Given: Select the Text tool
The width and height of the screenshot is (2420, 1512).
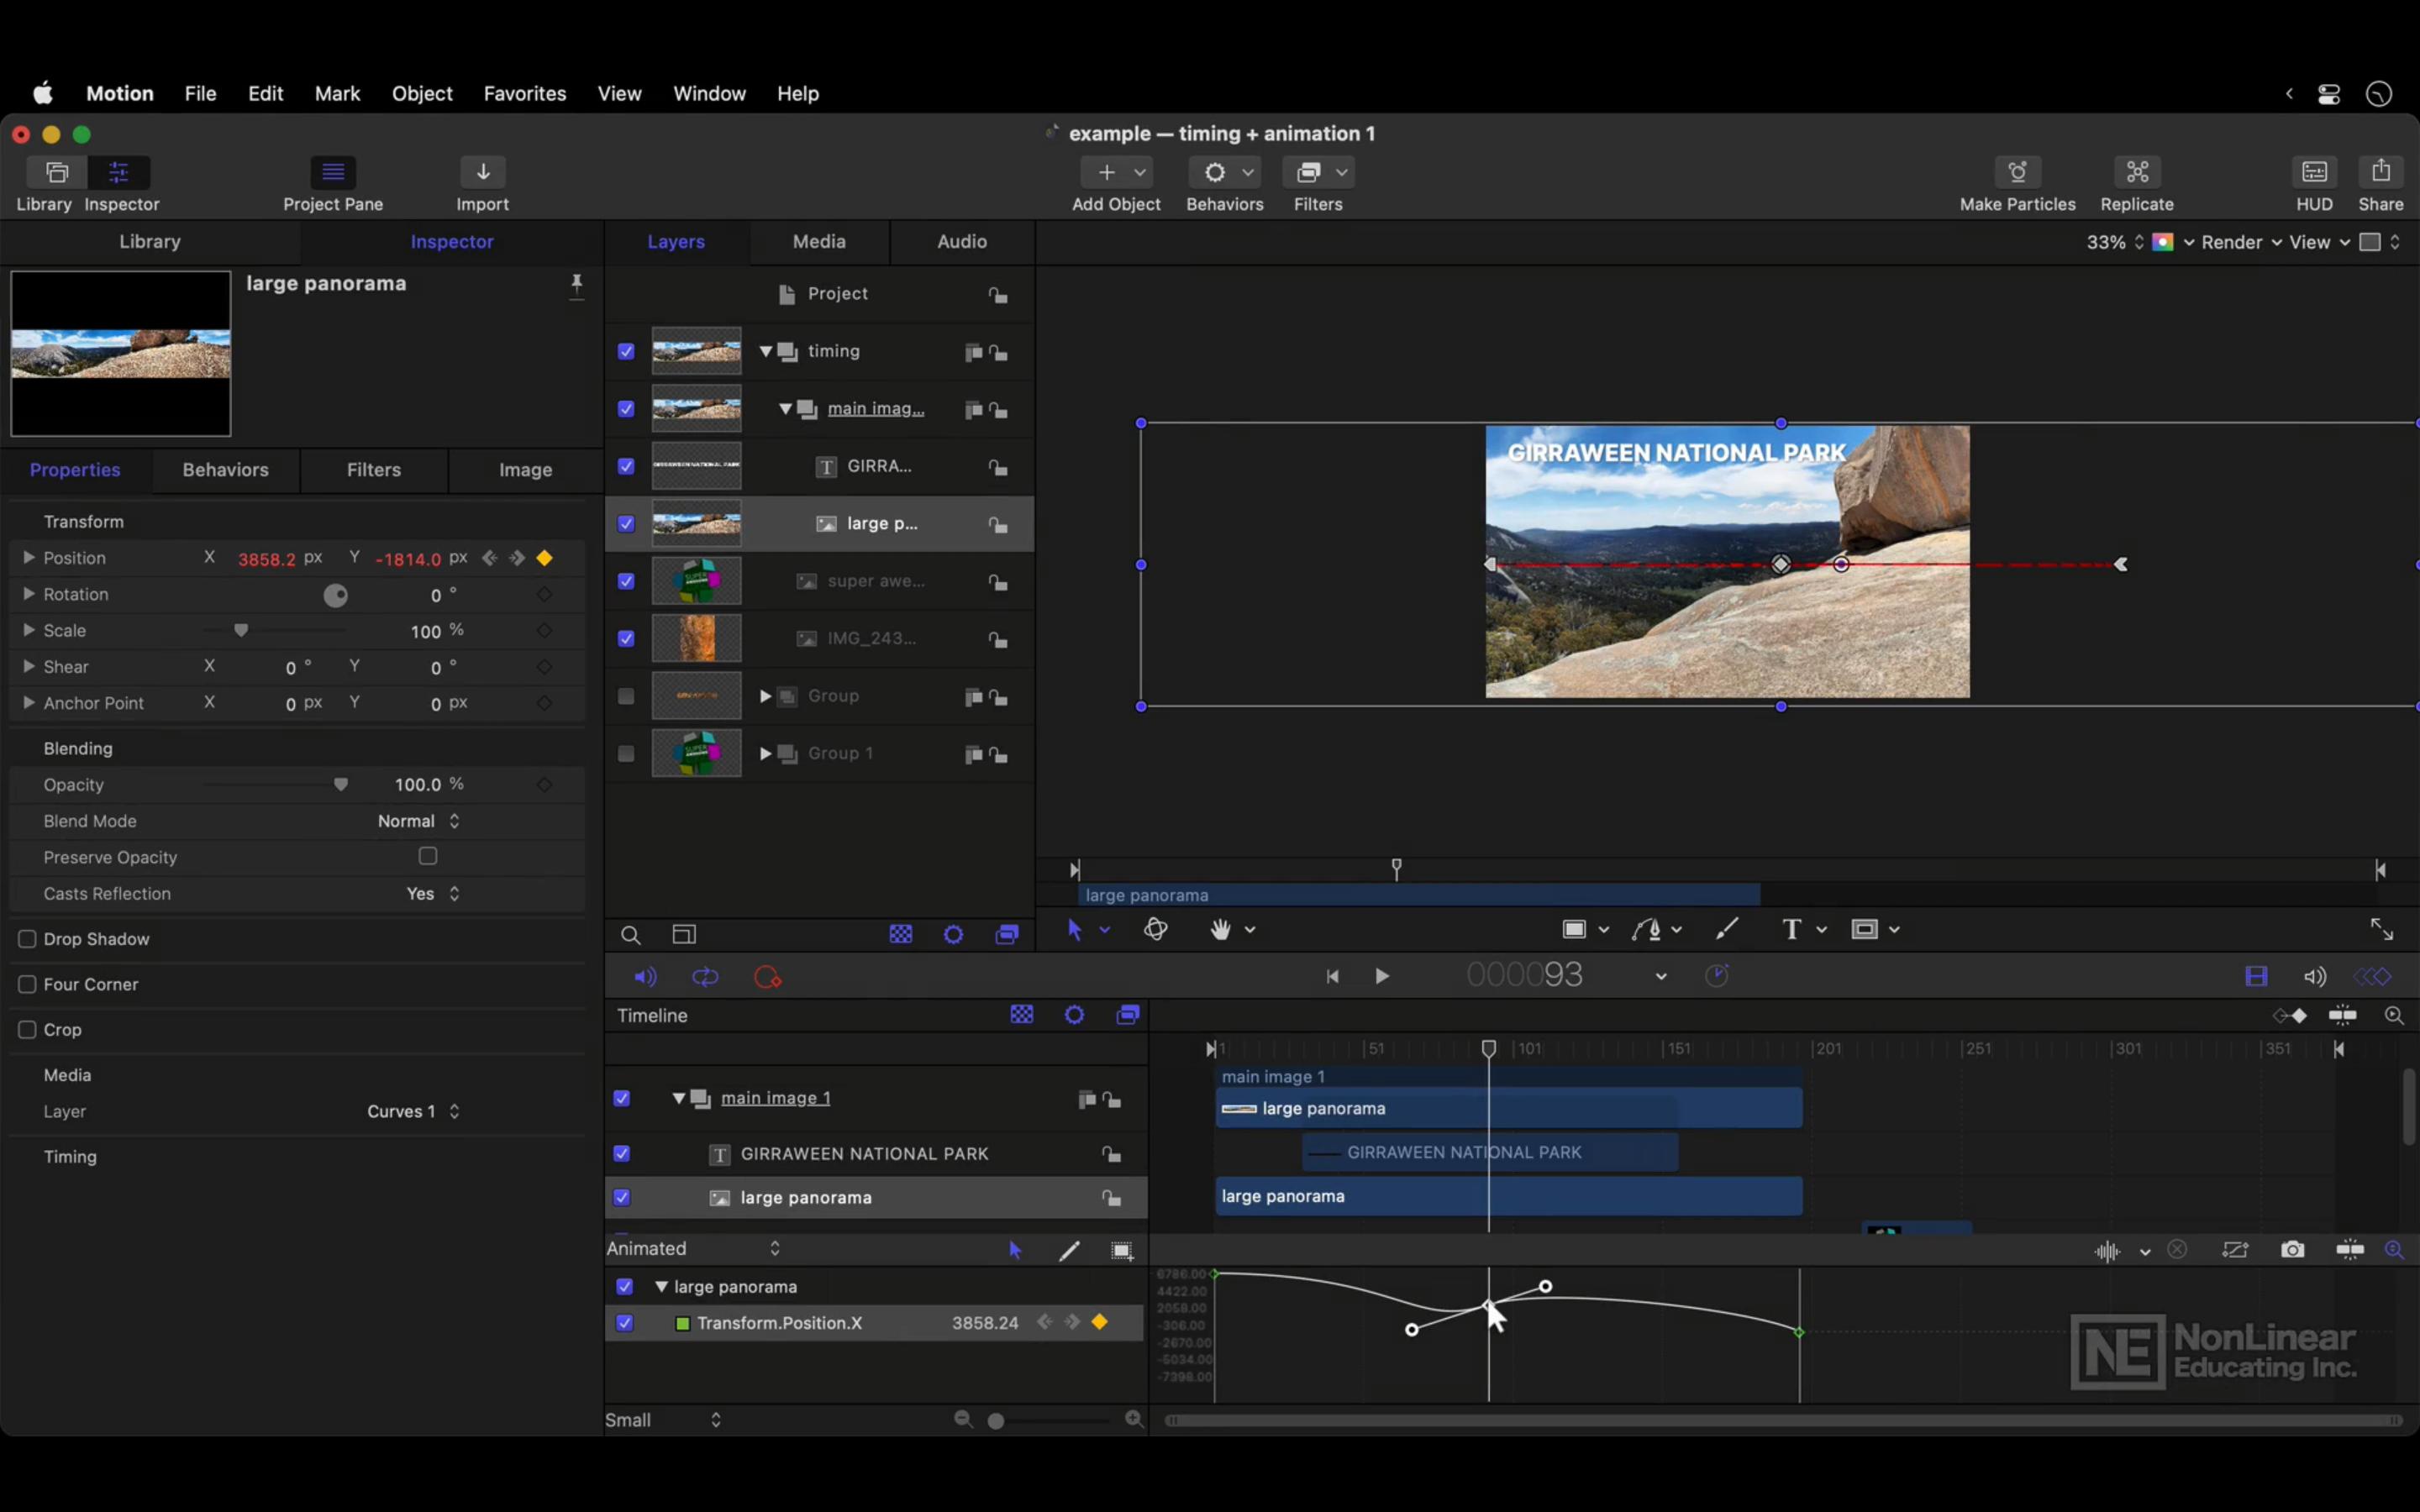Looking at the screenshot, I should (1792, 930).
